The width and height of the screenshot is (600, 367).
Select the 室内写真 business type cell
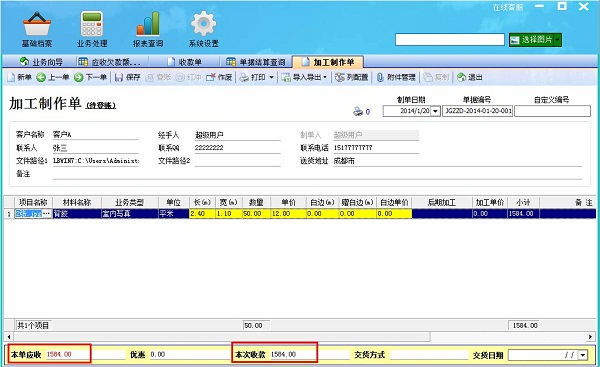[x=130, y=214]
